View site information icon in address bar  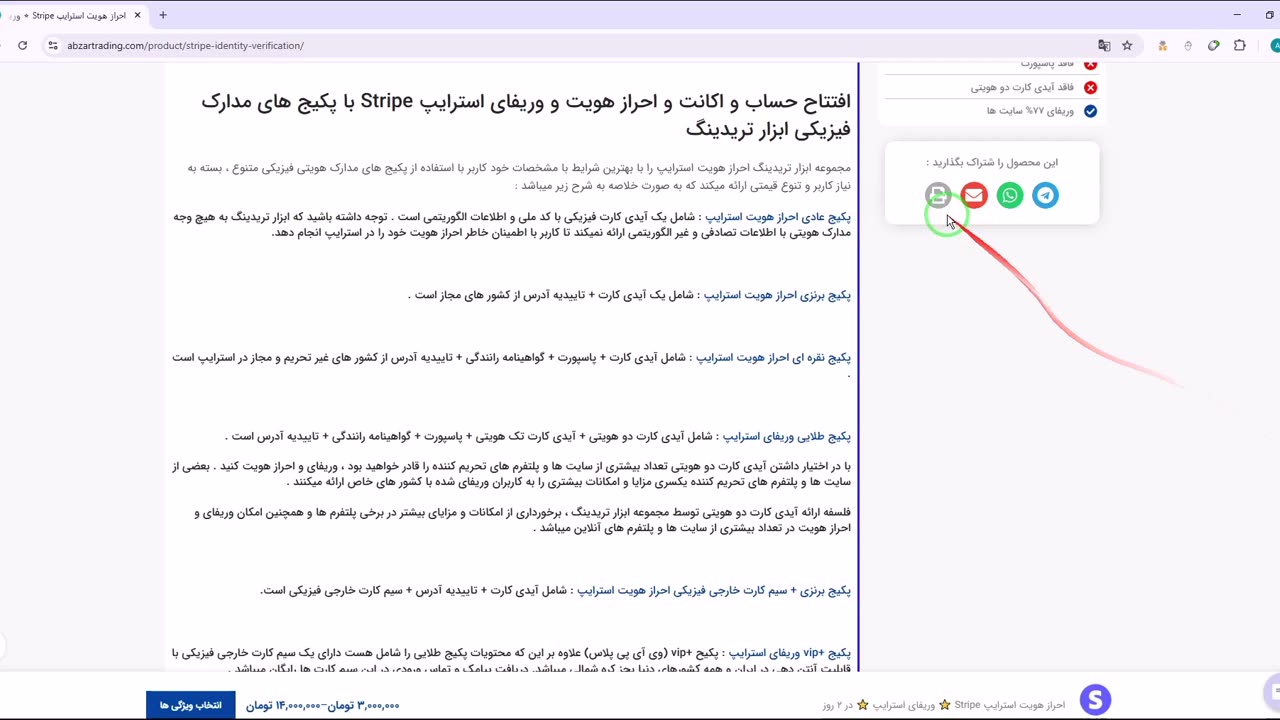53,45
